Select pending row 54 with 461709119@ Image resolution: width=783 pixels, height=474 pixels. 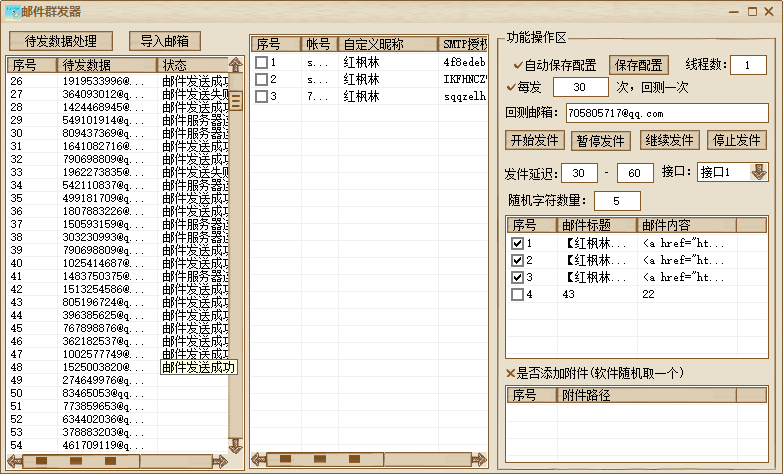[118, 445]
